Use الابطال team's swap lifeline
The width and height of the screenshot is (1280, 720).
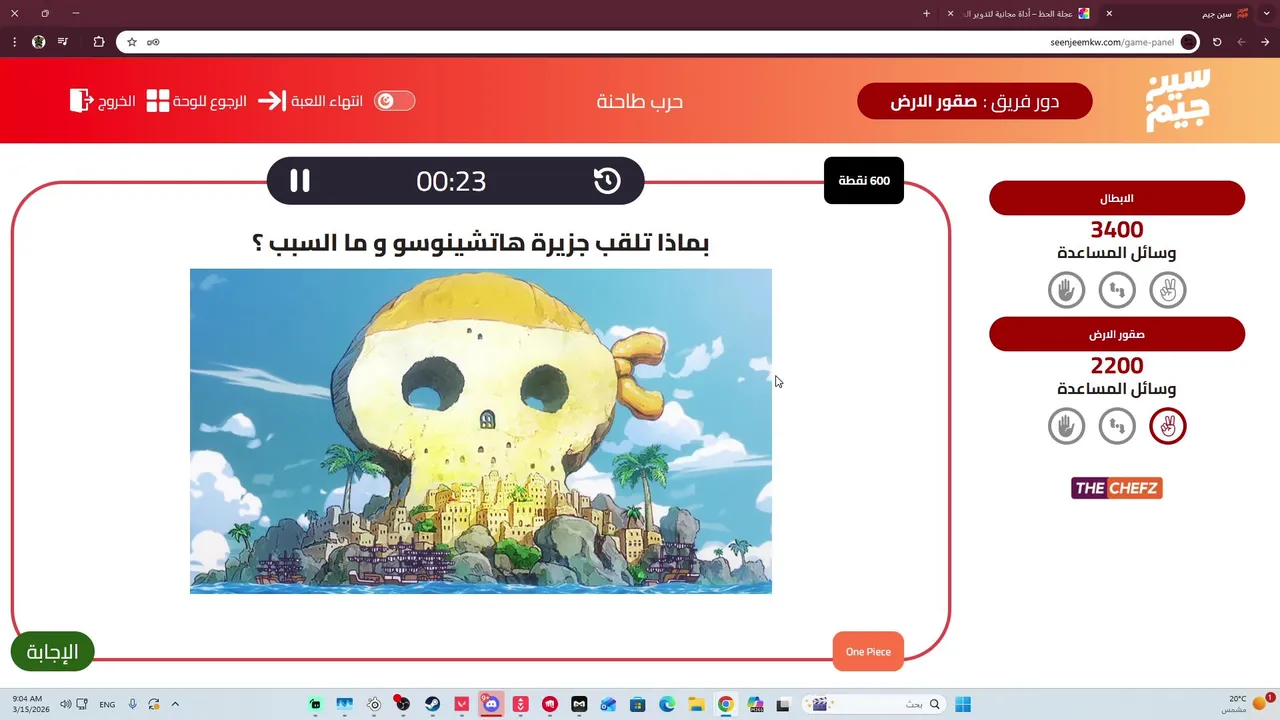[x=1117, y=290]
